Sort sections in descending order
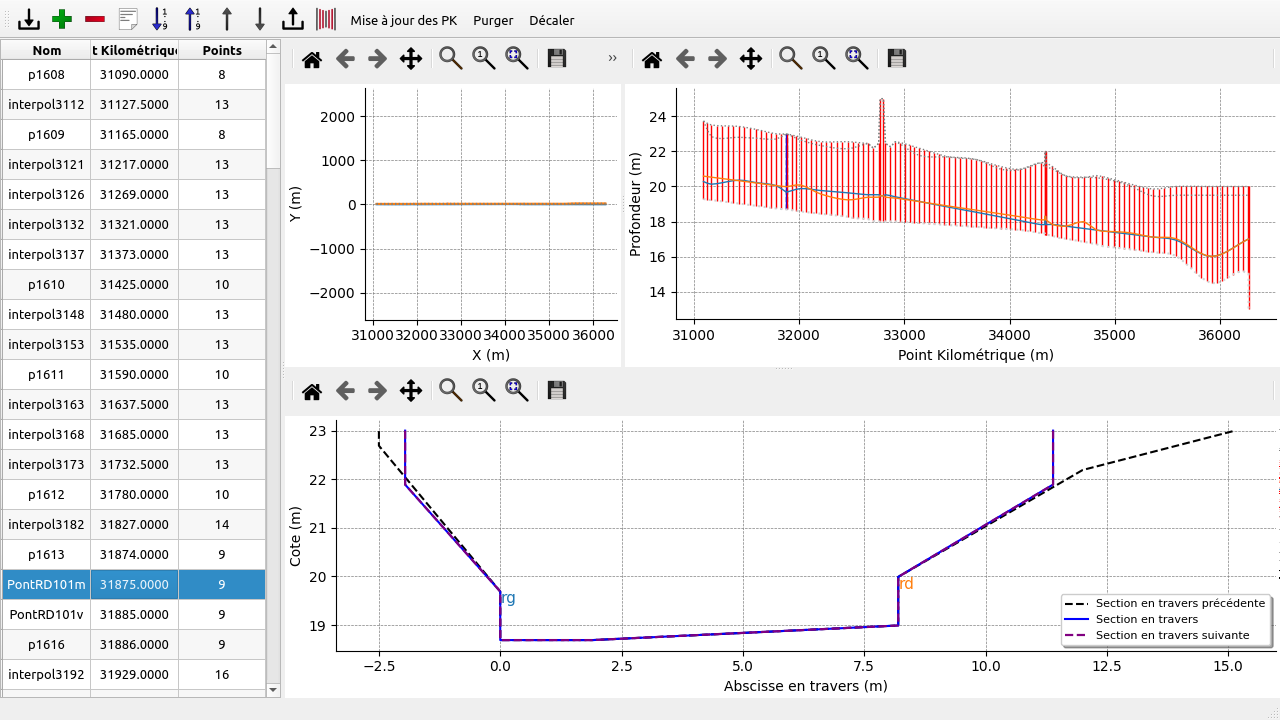The width and height of the screenshot is (1280, 720). coord(193,19)
